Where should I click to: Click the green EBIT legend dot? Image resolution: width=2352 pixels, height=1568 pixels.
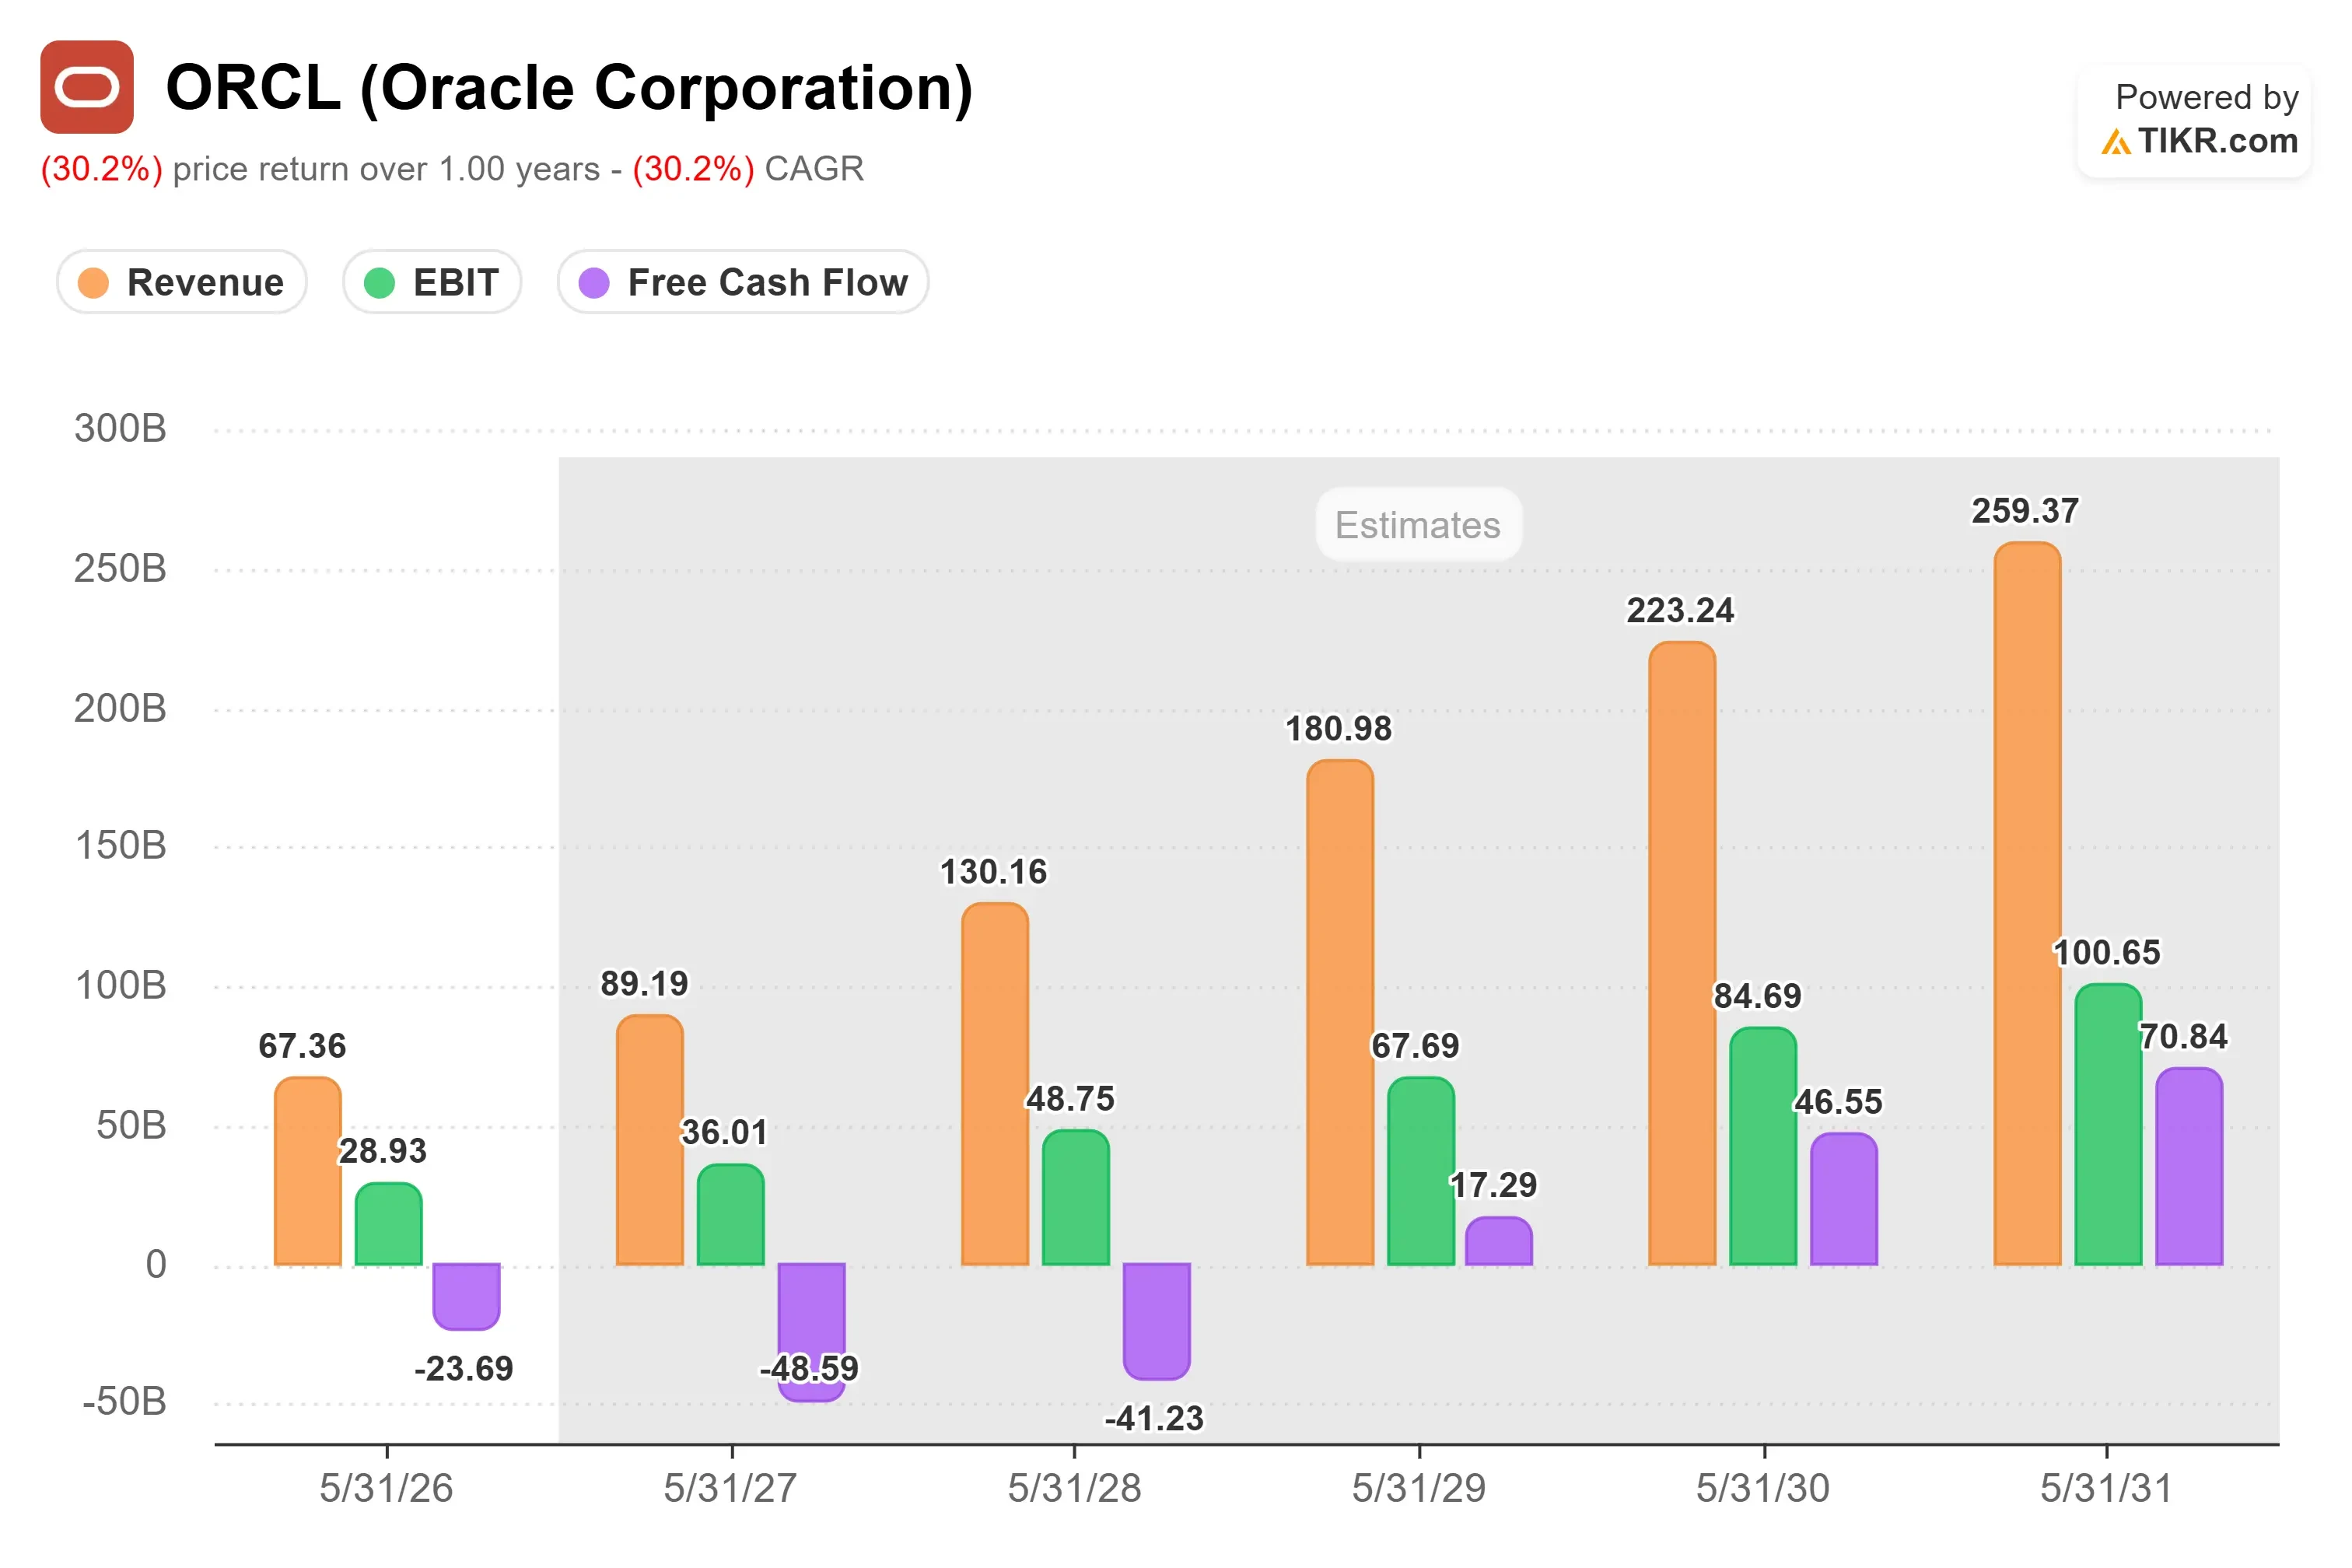pyautogui.click(x=379, y=283)
